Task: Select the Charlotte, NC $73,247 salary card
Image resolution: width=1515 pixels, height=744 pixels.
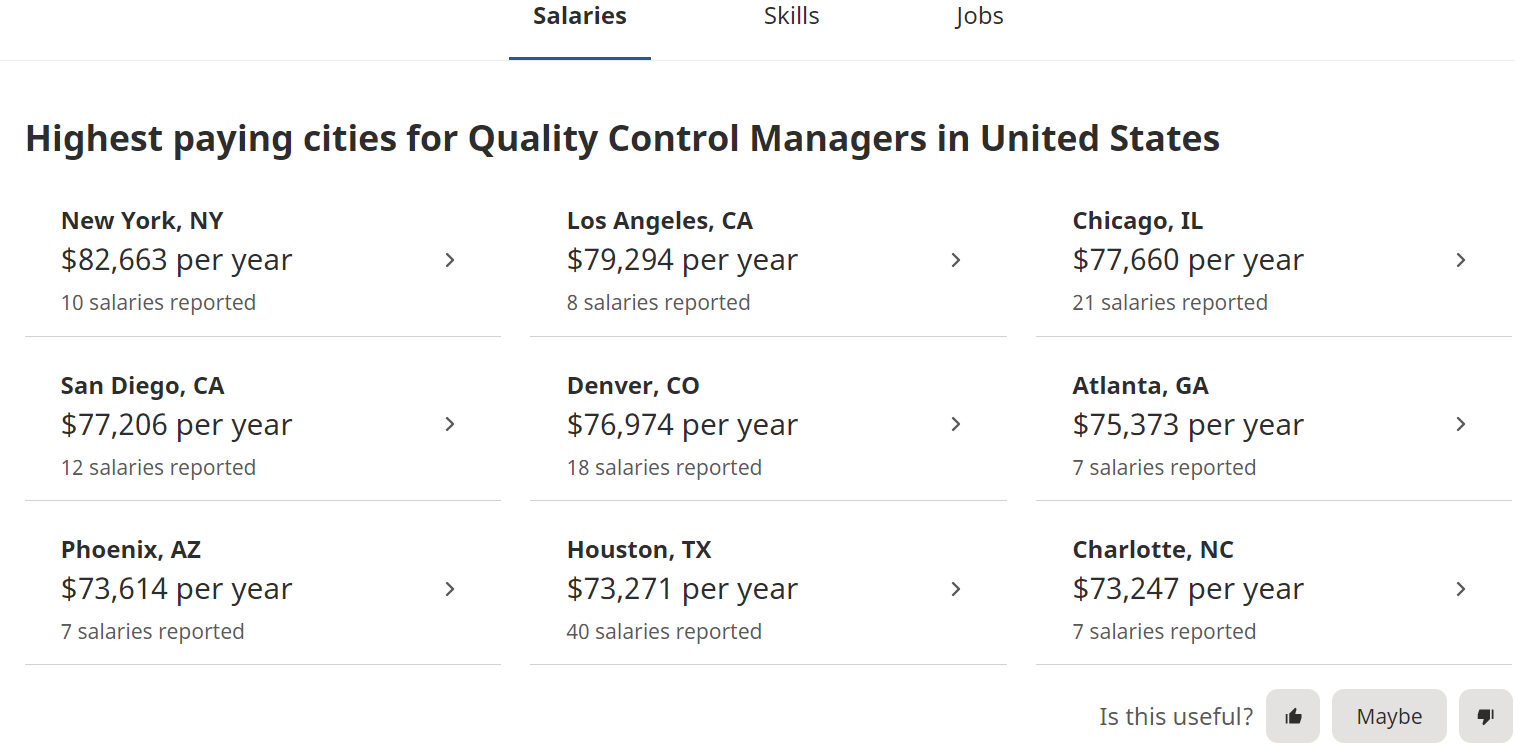Action: tap(1188, 590)
